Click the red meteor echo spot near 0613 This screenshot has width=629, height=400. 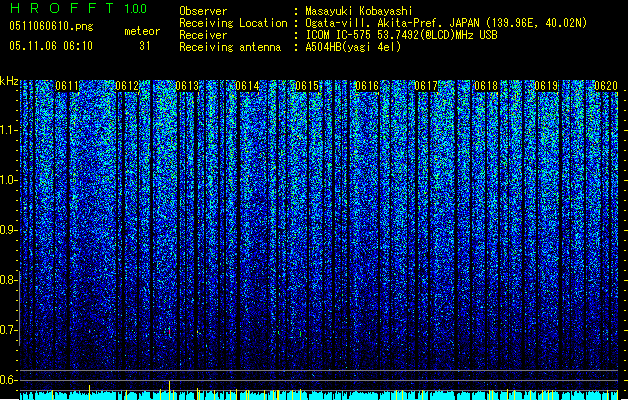pyautogui.click(x=169, y=332)
